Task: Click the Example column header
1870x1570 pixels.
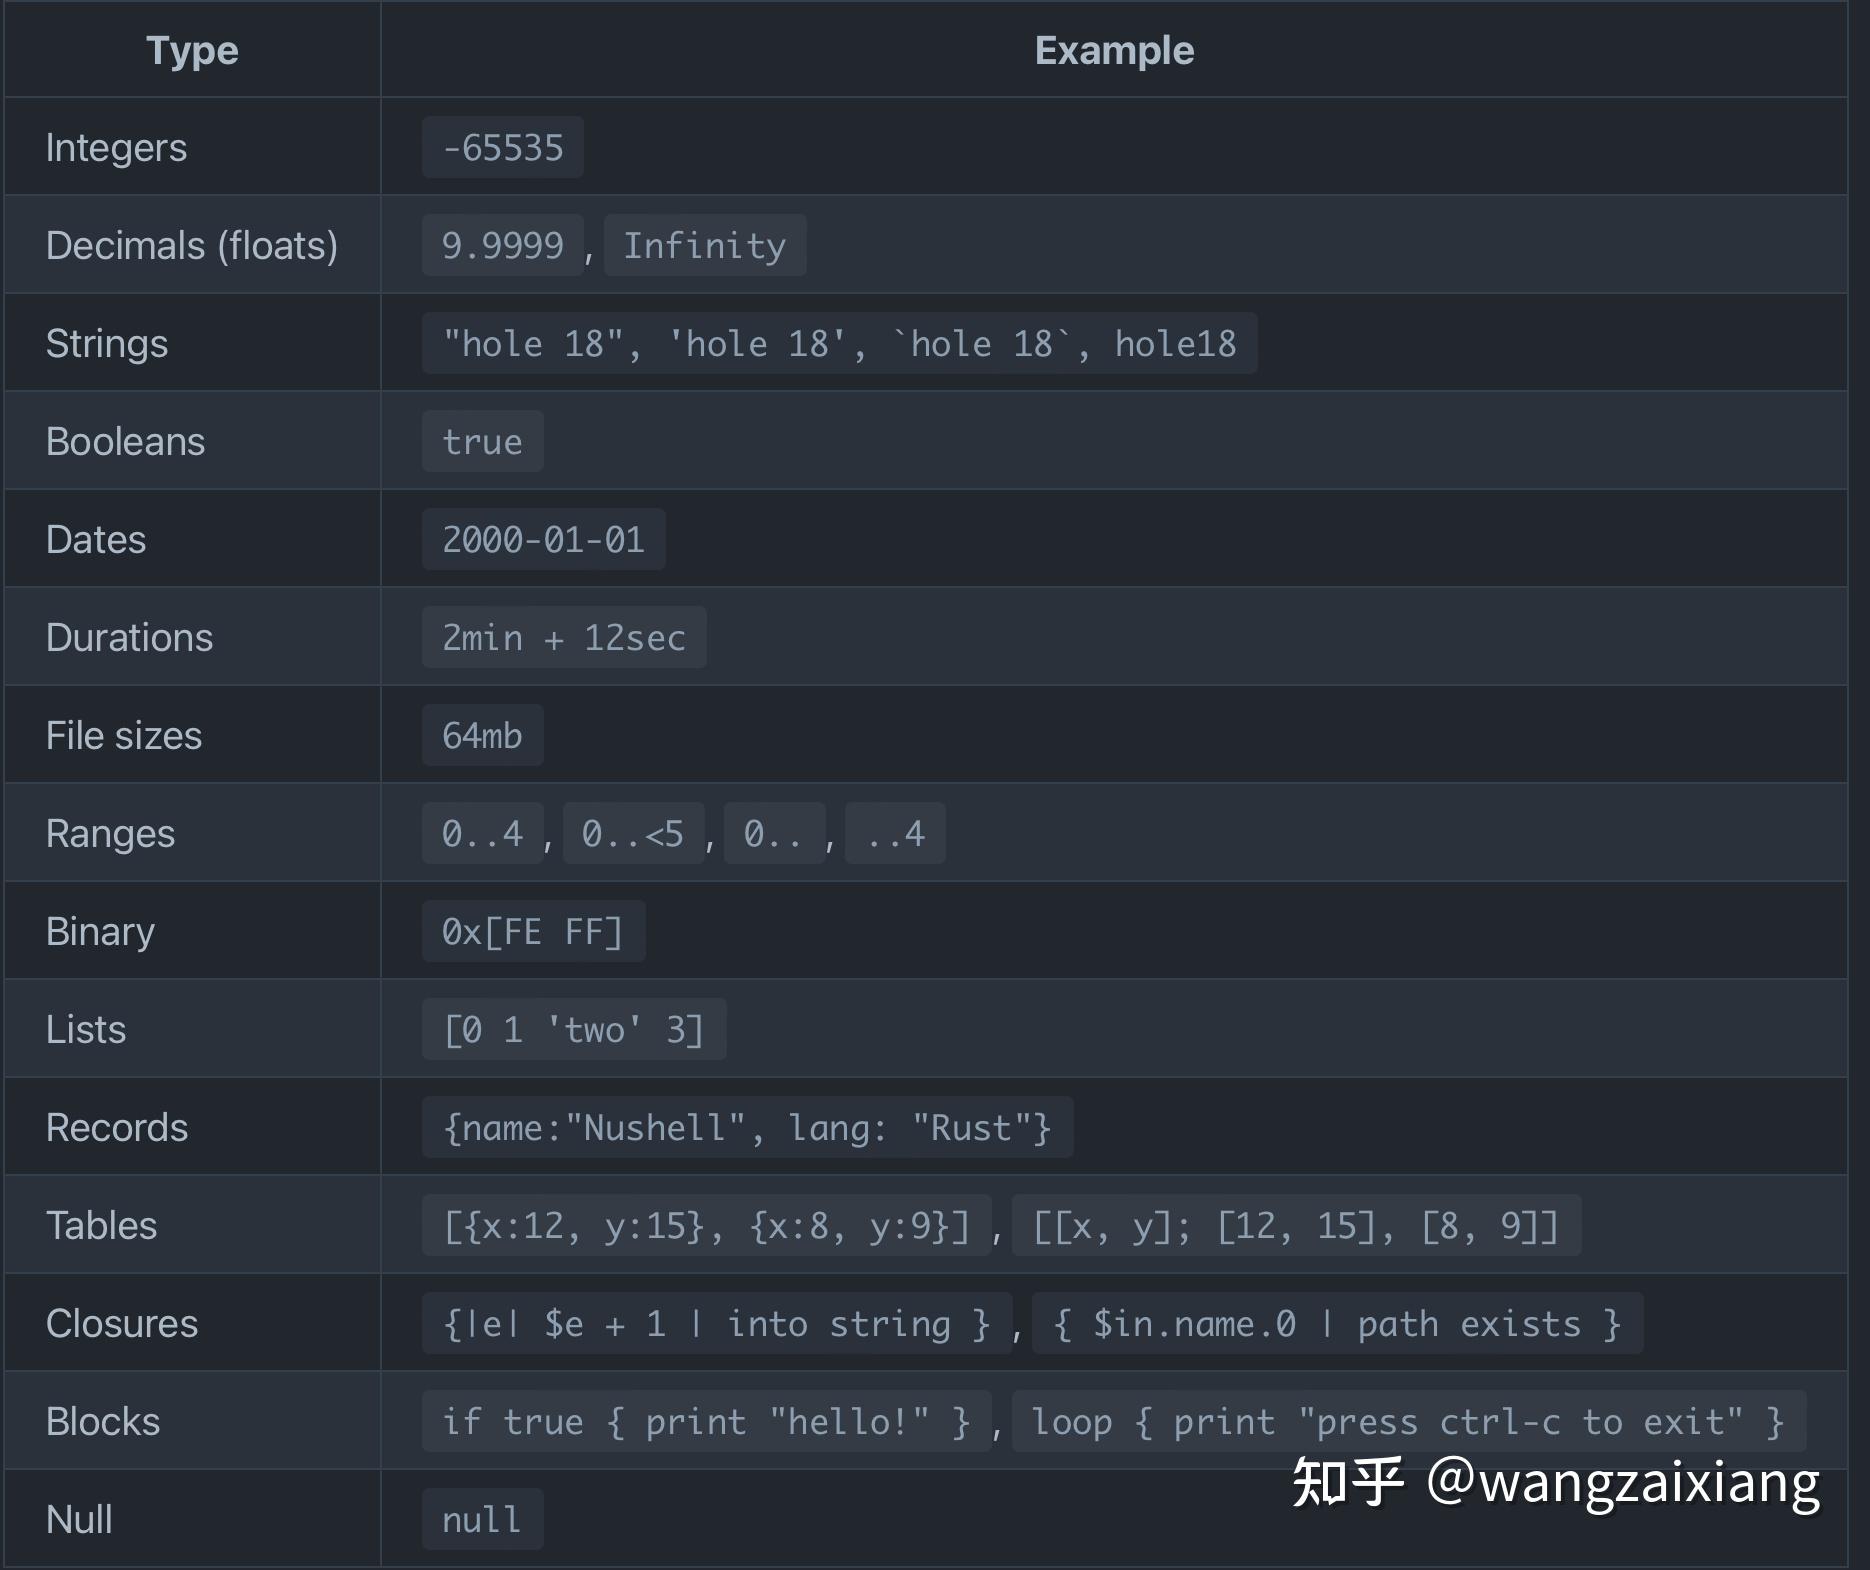Action: tap(1113, 50)
